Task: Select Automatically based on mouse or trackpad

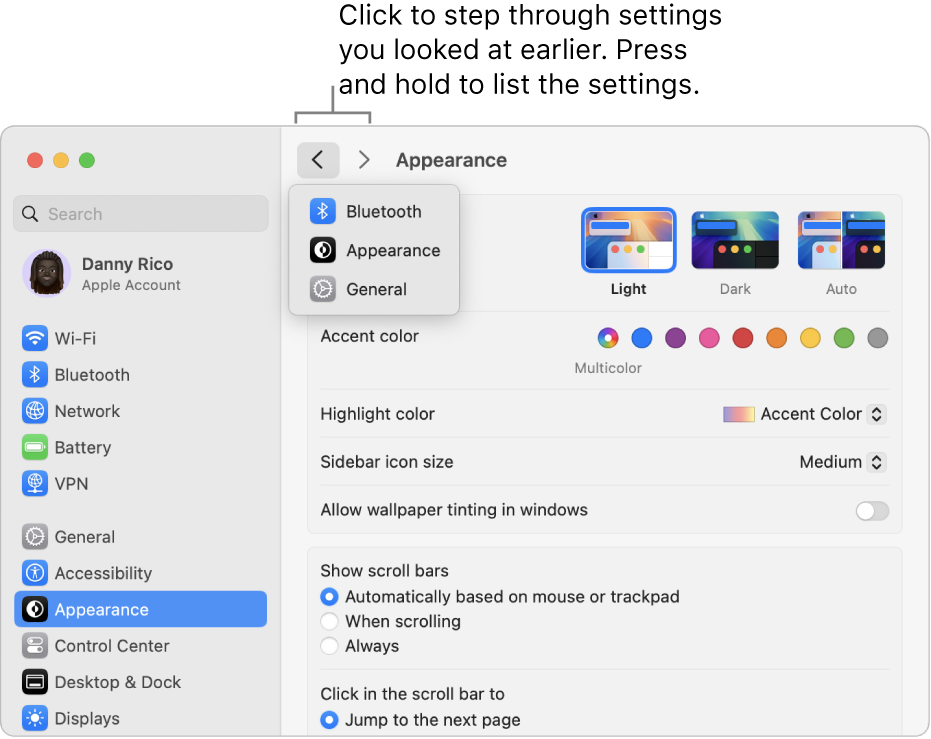Action: 330,597
